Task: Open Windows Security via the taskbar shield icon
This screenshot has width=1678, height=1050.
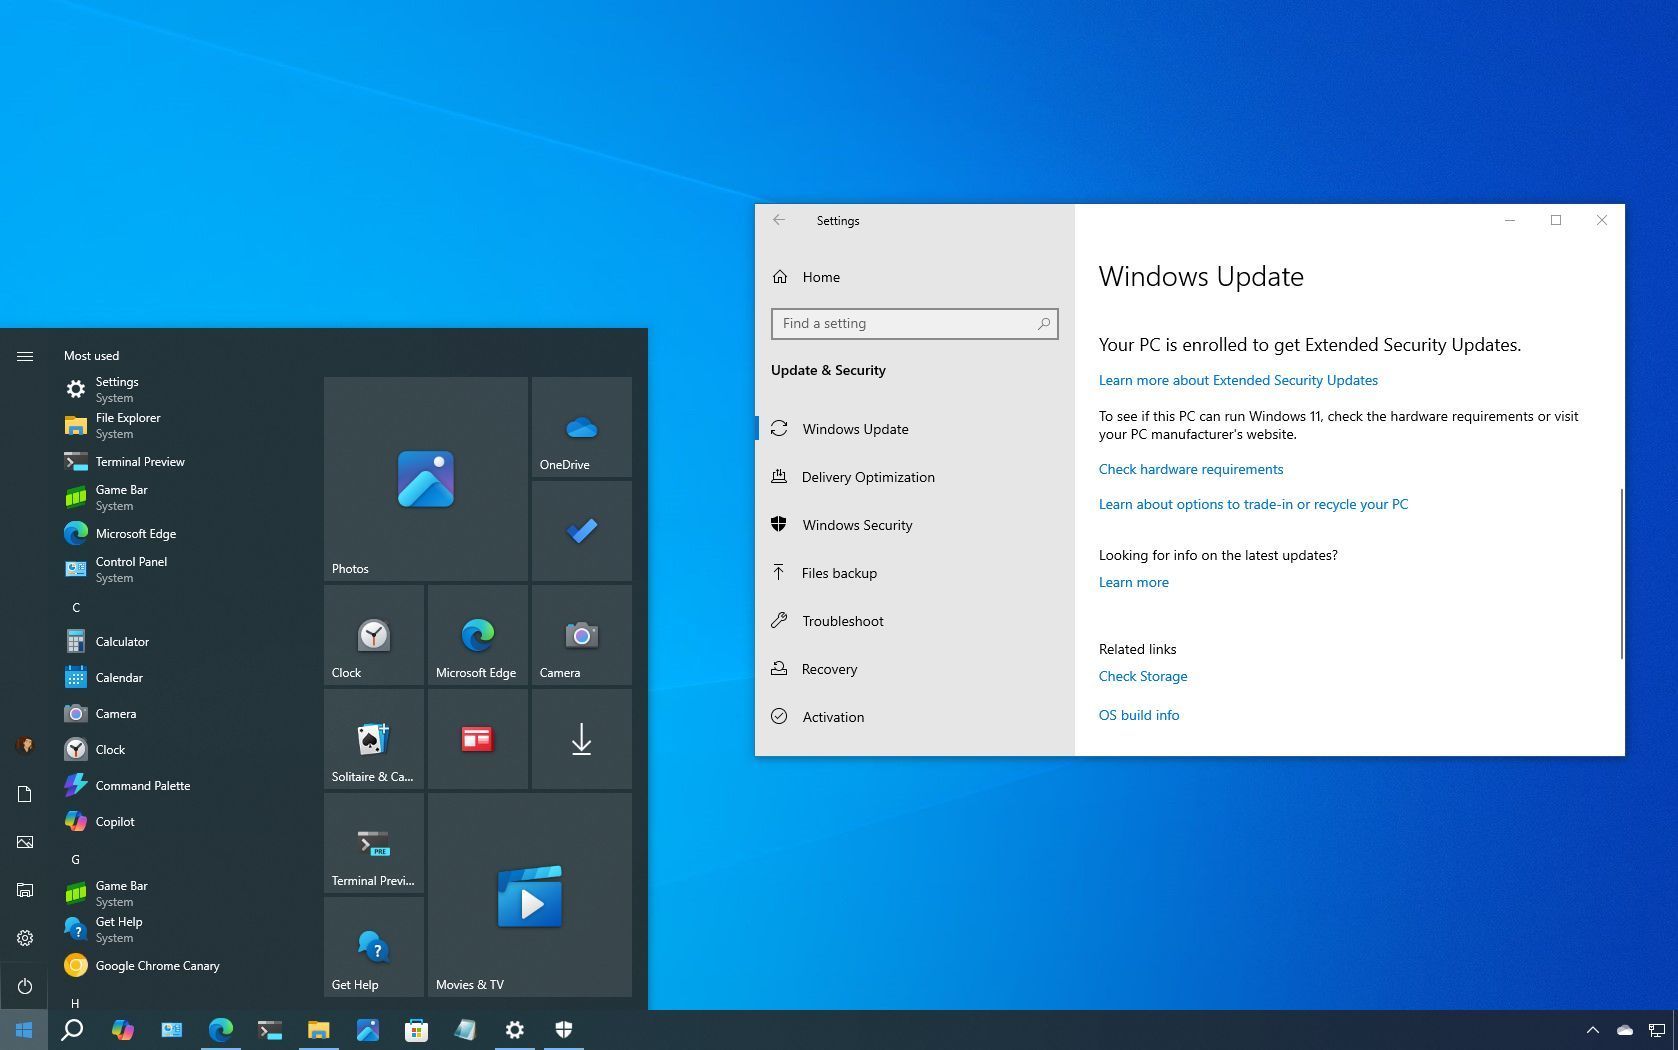Action: (564, 1030)
